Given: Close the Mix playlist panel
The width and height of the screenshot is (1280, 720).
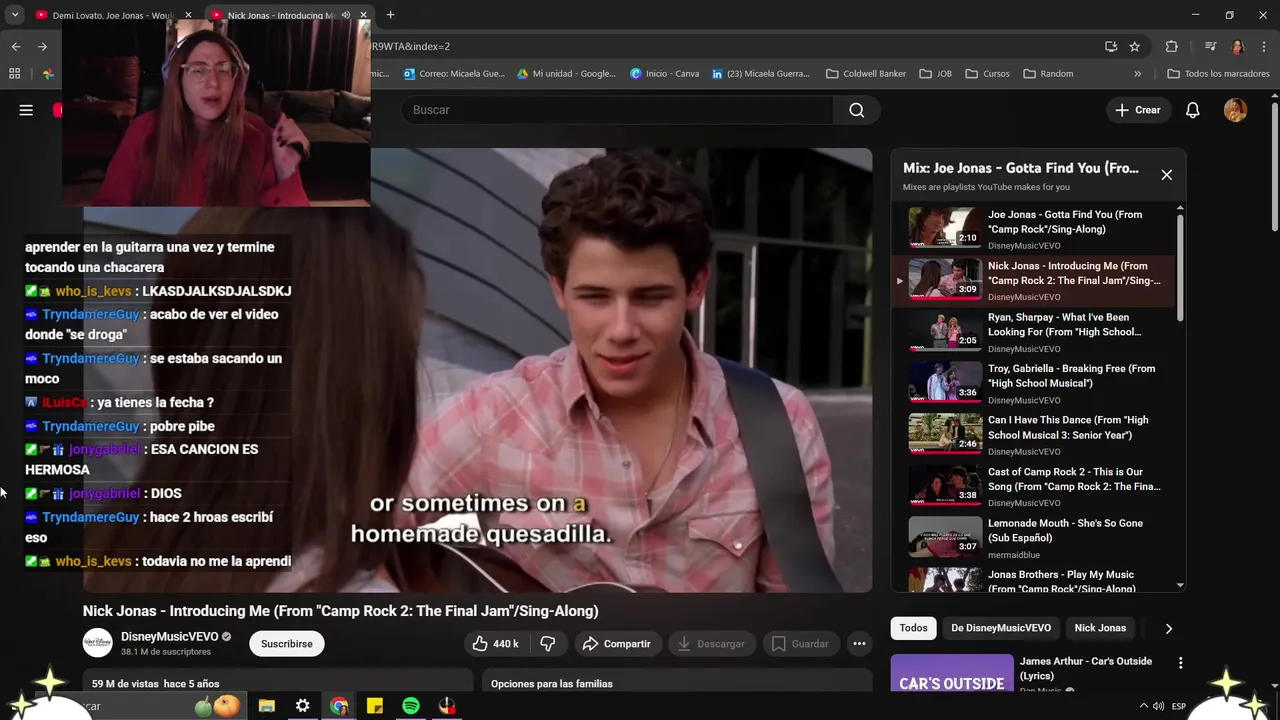Looking at the screenshot, I should pos(1166,175).
